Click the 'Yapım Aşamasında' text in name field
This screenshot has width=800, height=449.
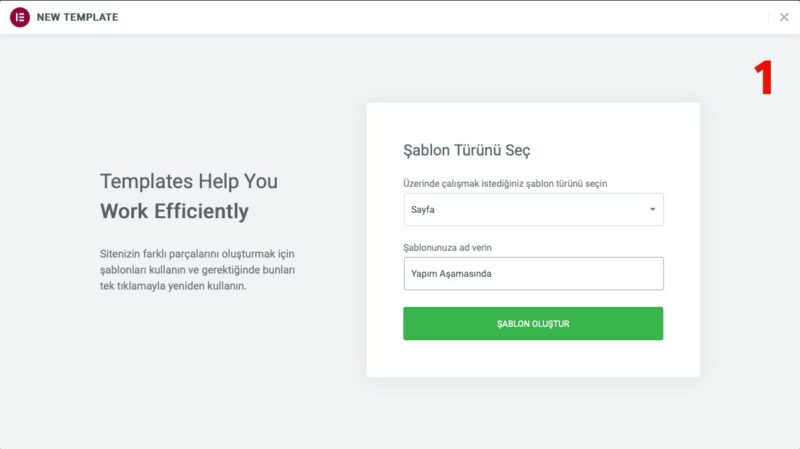click(452, 273)
